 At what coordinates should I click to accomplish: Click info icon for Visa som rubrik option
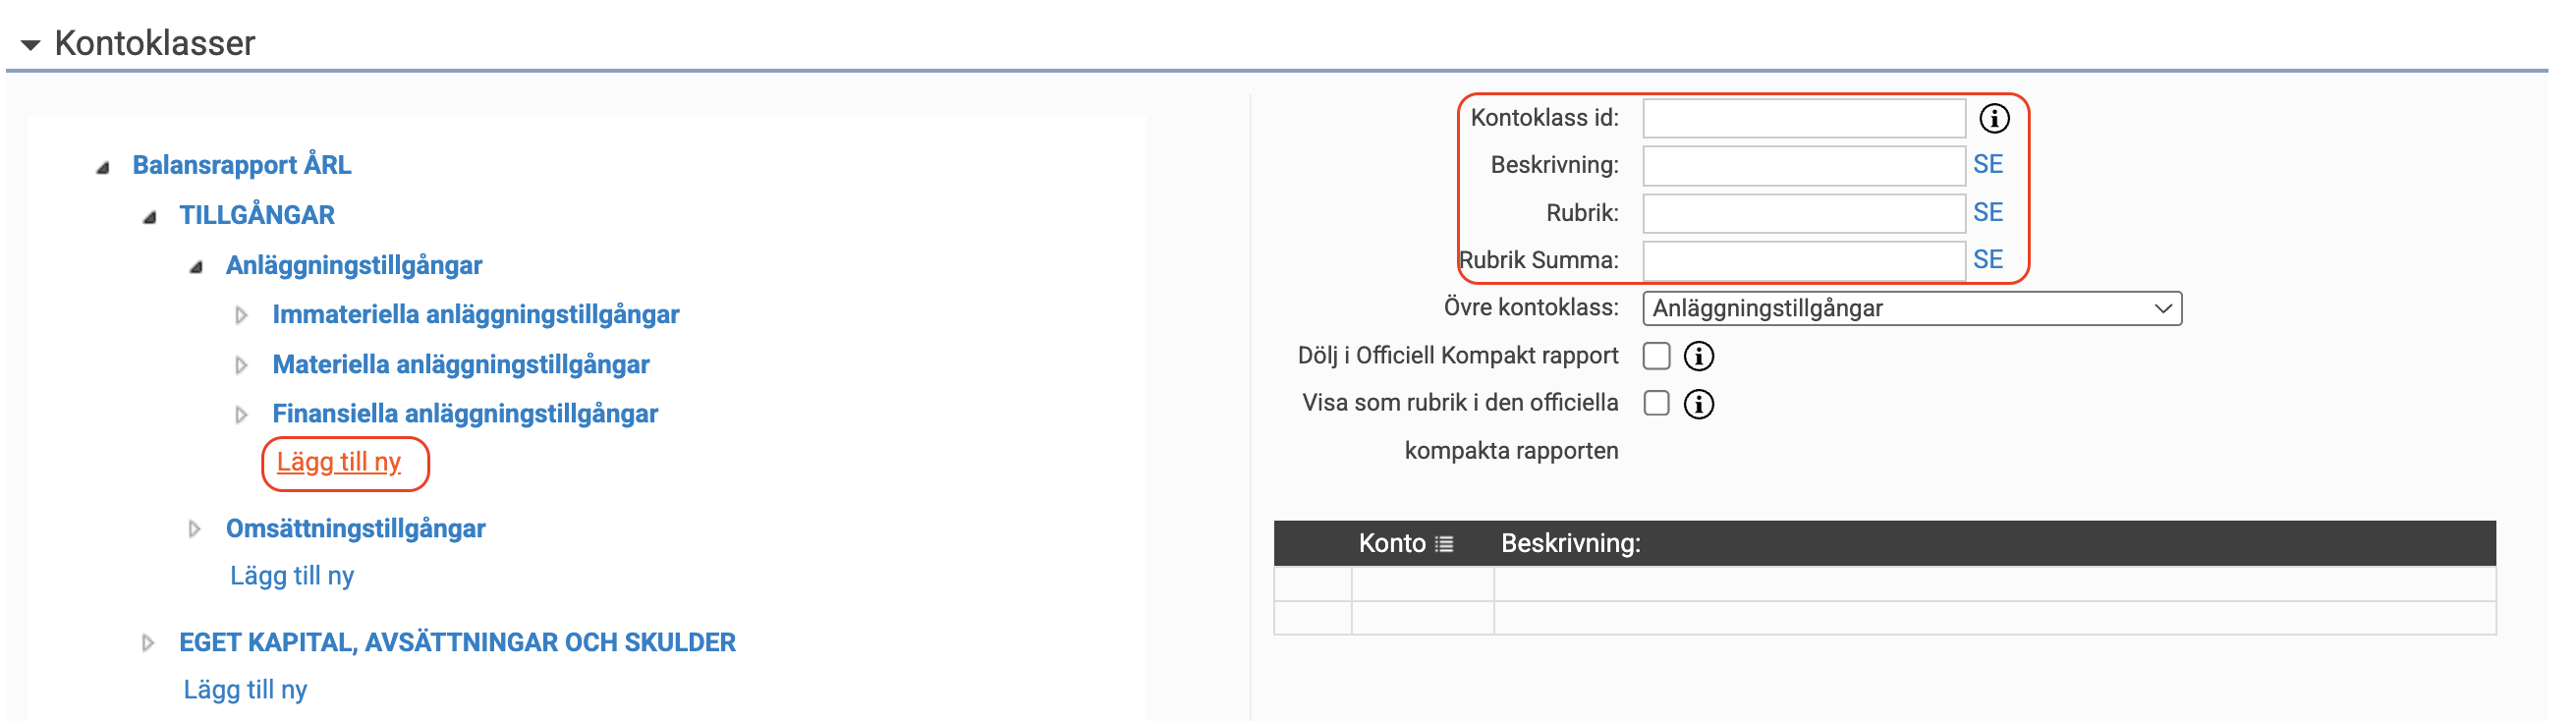point(1698,404)
